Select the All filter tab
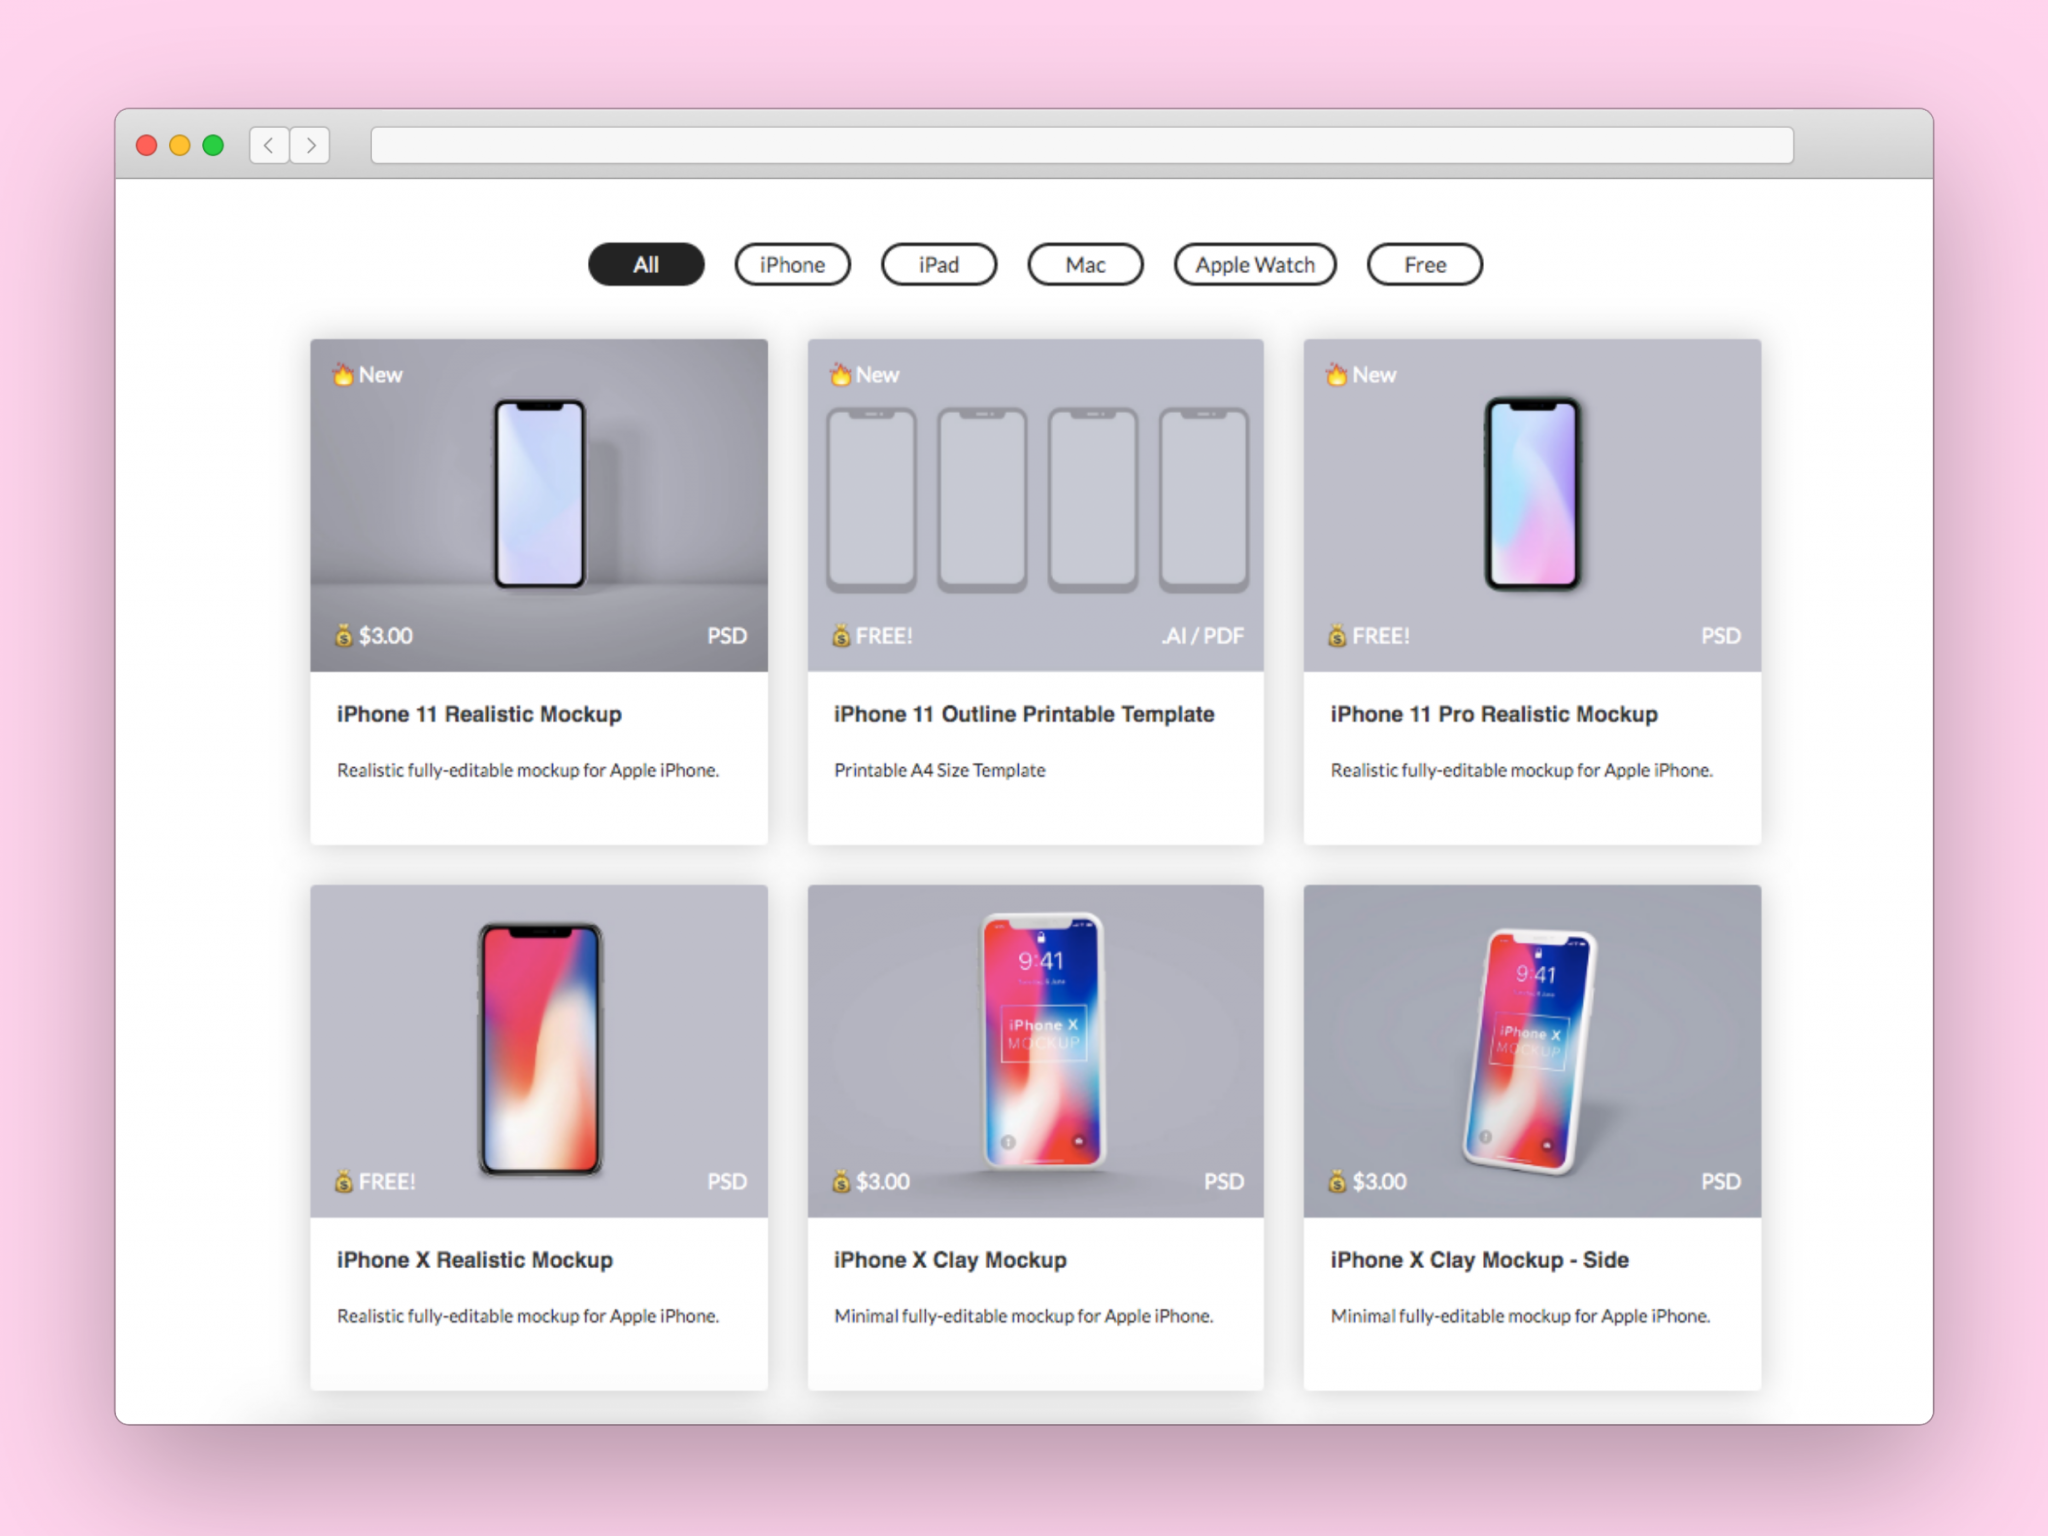The image size is (2048, 1536). click(x=645, y=265)
